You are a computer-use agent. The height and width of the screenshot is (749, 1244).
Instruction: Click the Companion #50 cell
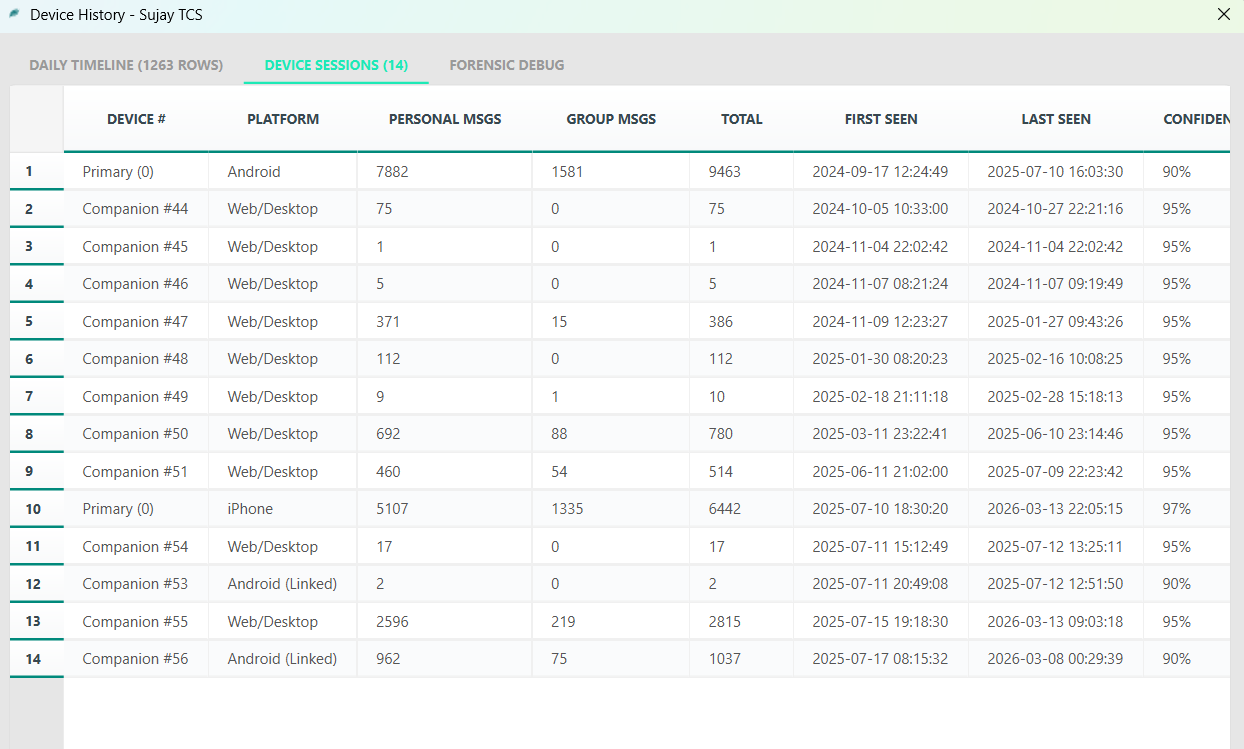click(x=136, y=434)
